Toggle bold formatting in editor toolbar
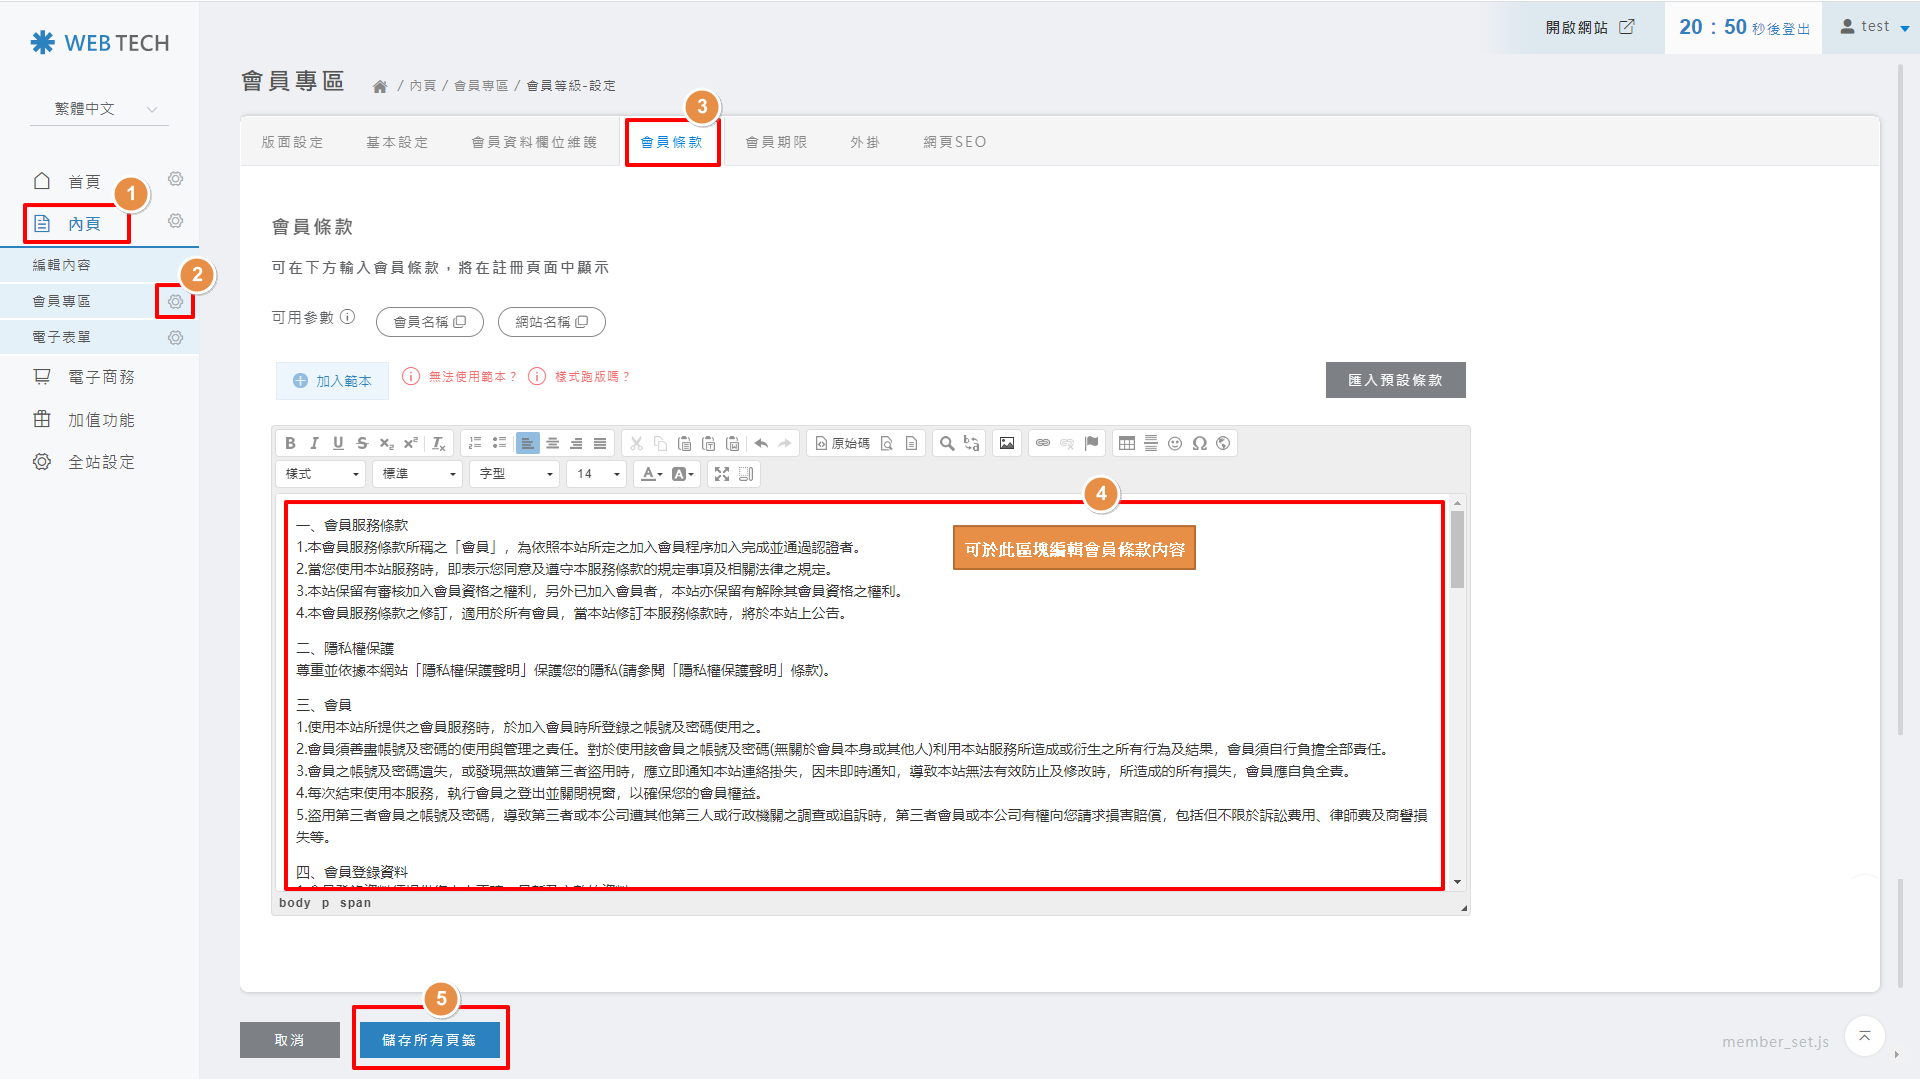 click(x=290, y=444)
